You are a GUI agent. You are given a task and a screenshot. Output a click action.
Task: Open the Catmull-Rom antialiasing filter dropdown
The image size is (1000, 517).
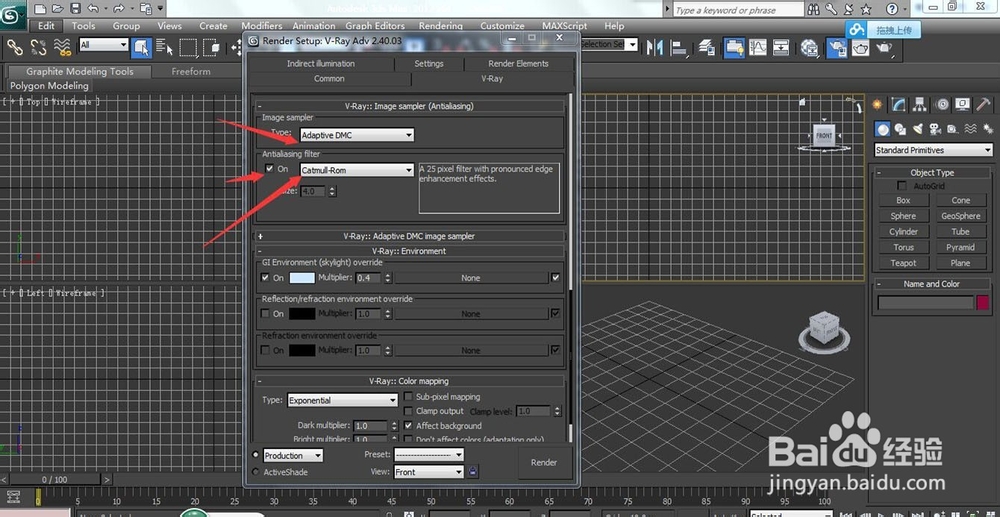pos(357,170)
